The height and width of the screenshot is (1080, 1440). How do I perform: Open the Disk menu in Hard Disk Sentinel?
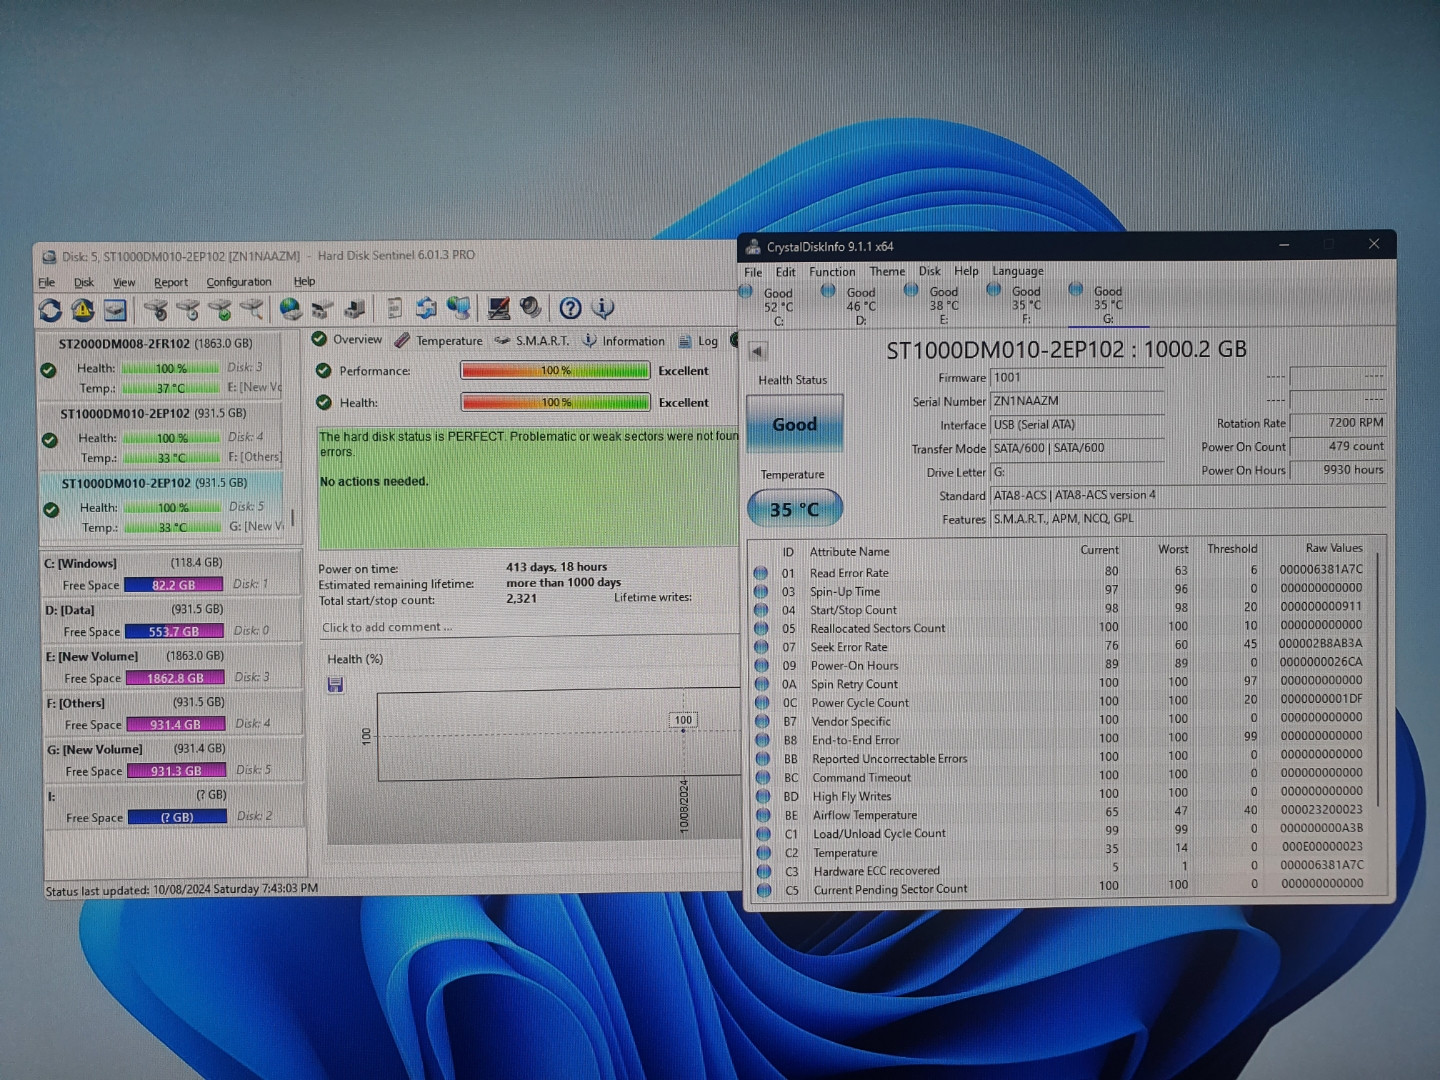point(84,283)
